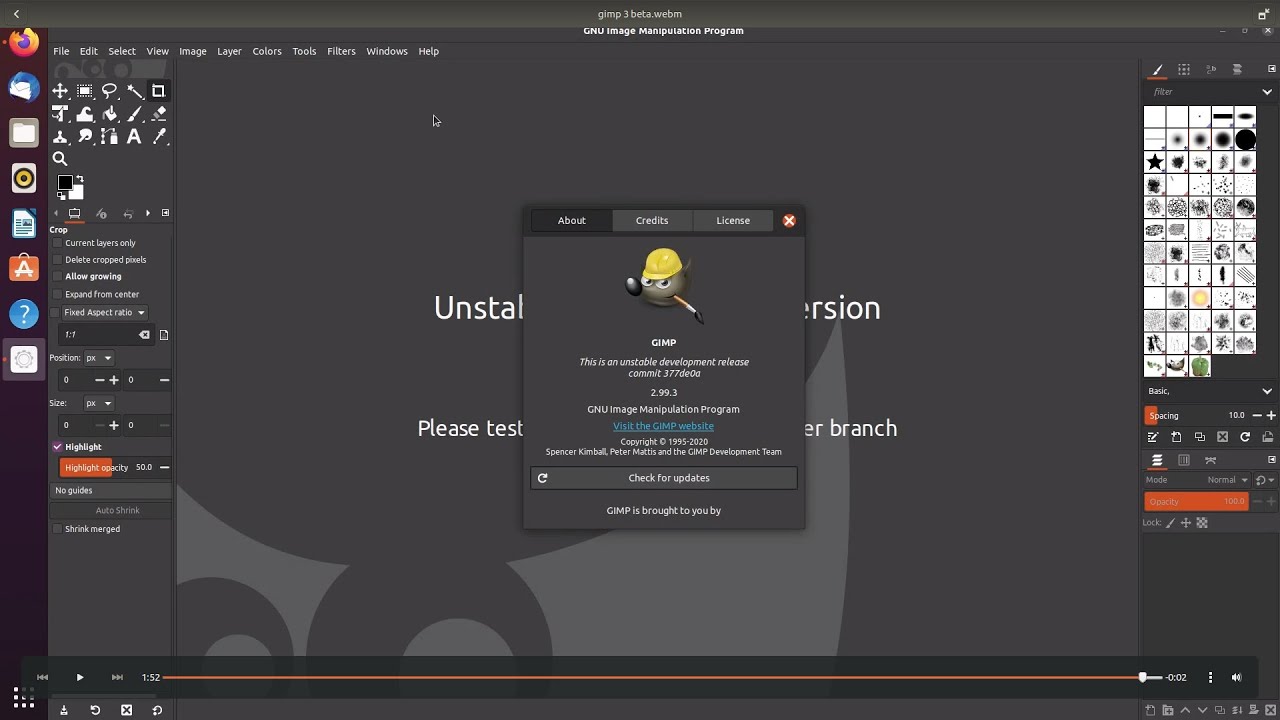Screen dimensions: 1280x720
Task: Open the No guides dropdown
Action: pos(111,491)
